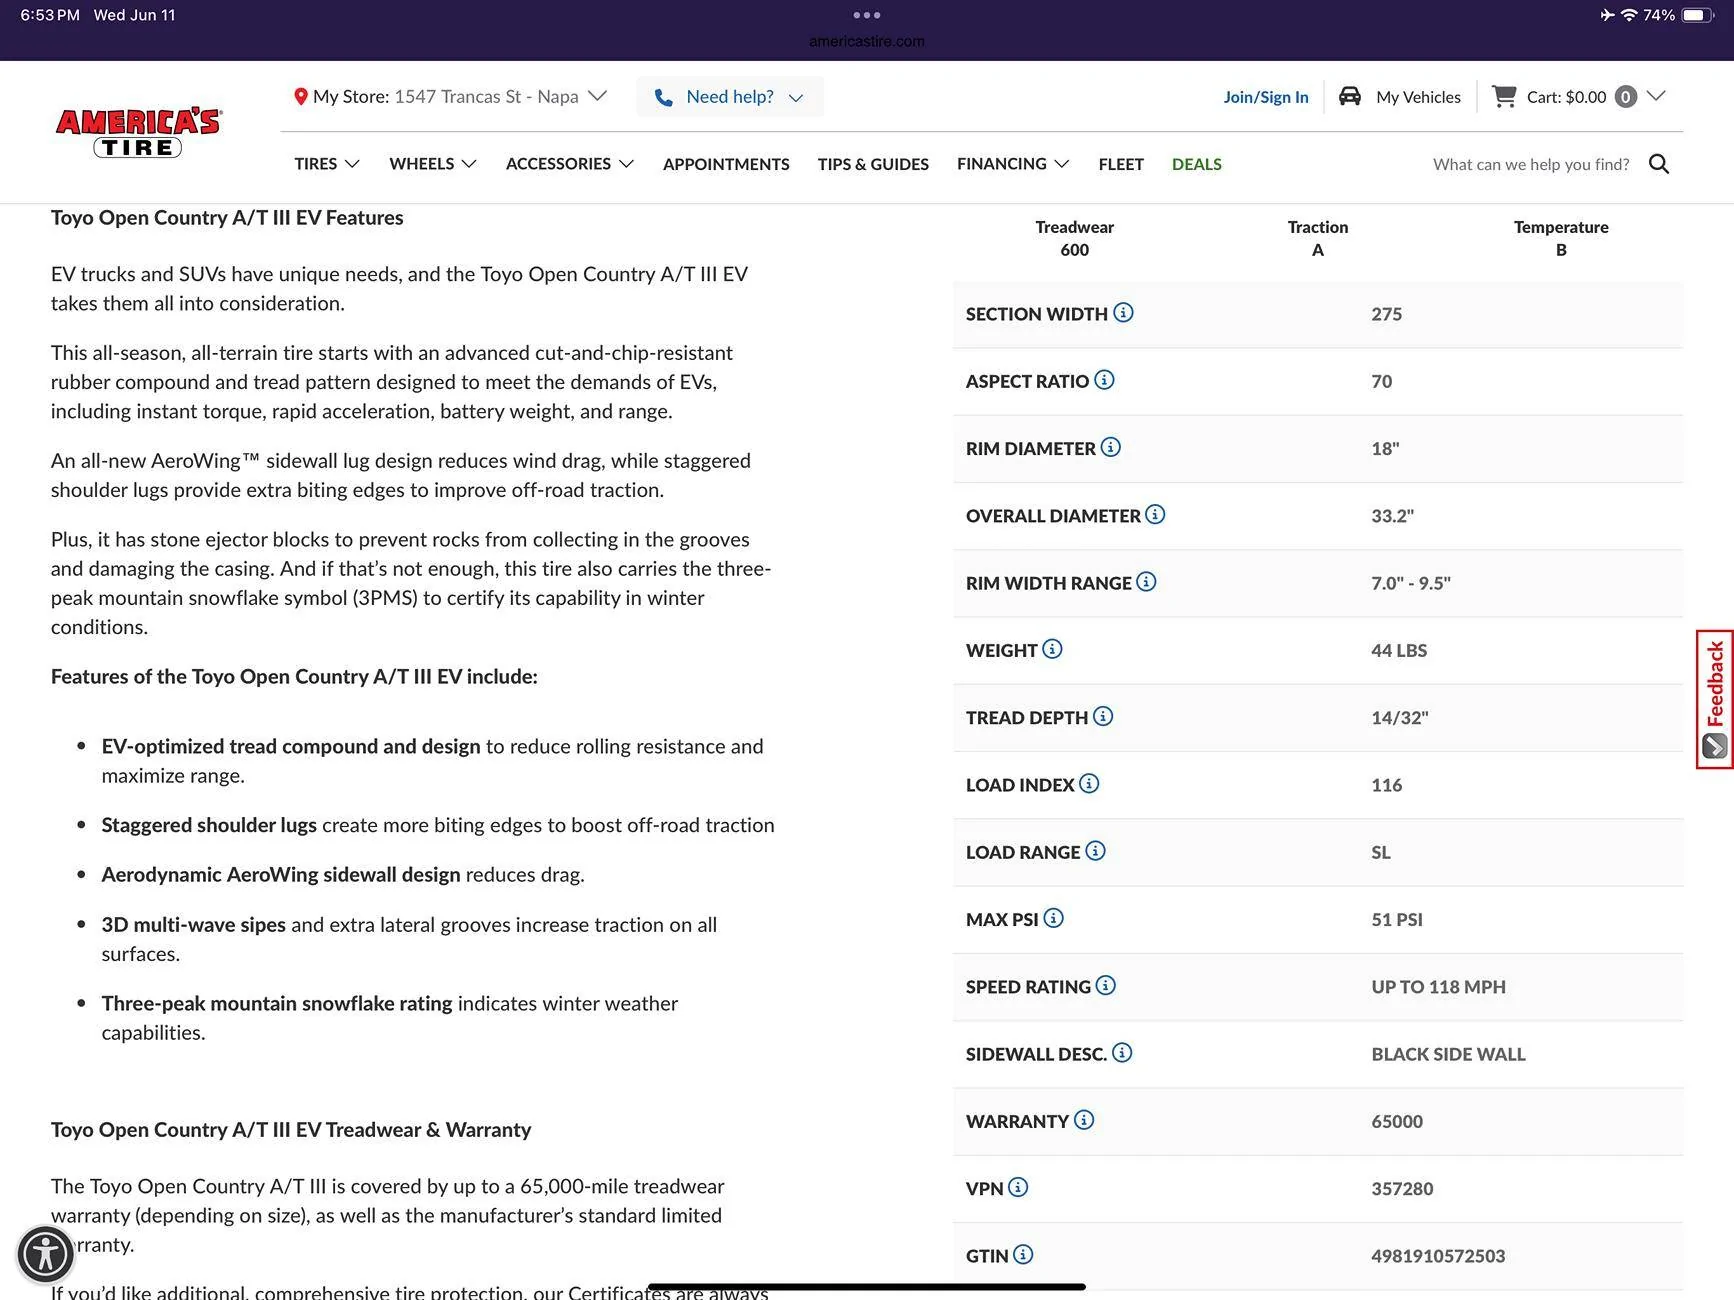Go to Tips & Guides
1734x1300 pixels.
coord(872,164)
